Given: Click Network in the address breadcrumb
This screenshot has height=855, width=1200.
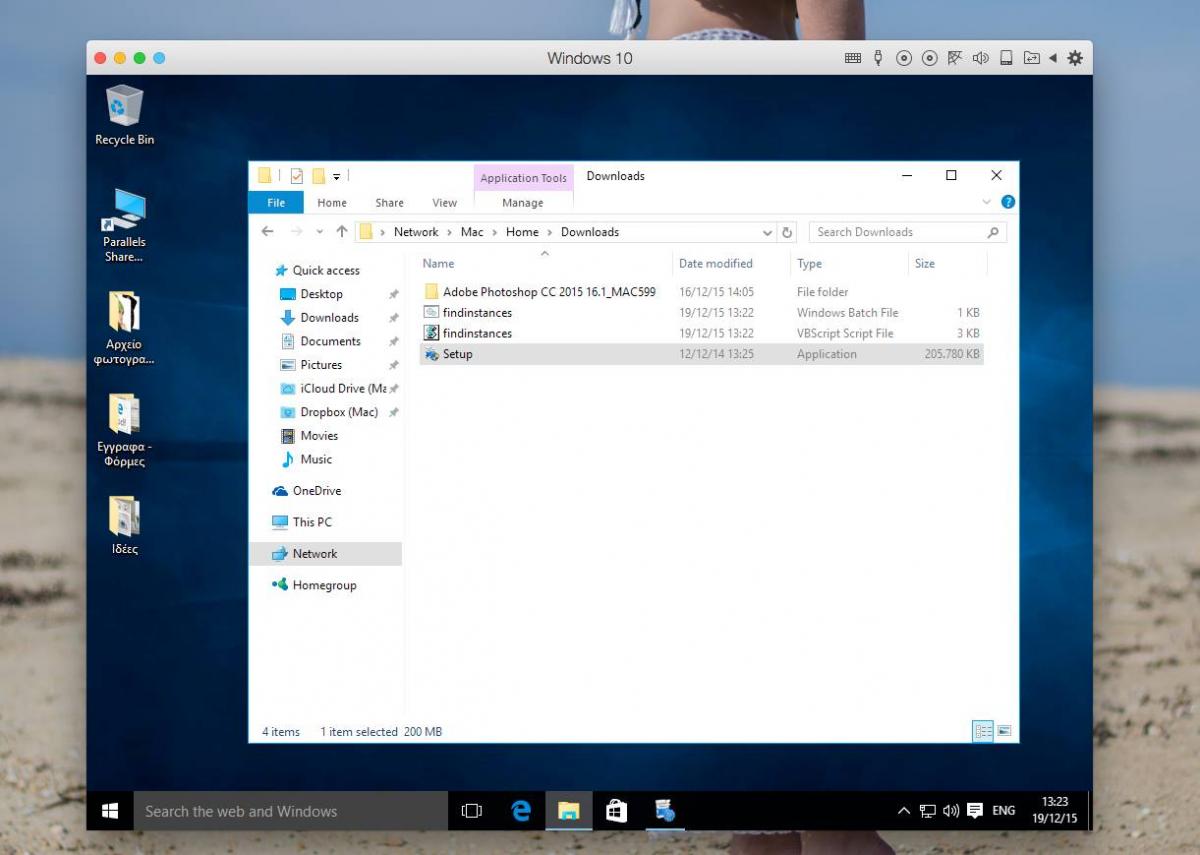Looking at the screenshot, I should tap(416, 232).
